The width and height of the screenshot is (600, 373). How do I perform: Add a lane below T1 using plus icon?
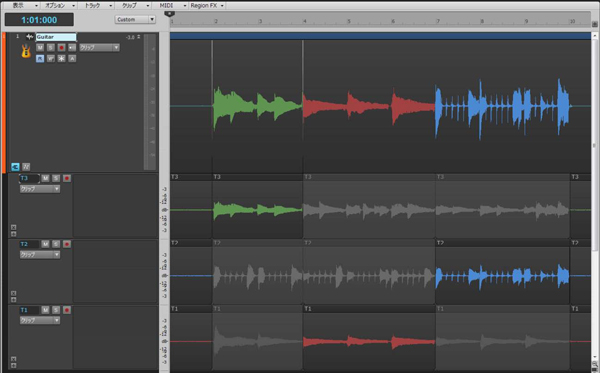click(x=13, y=366)
